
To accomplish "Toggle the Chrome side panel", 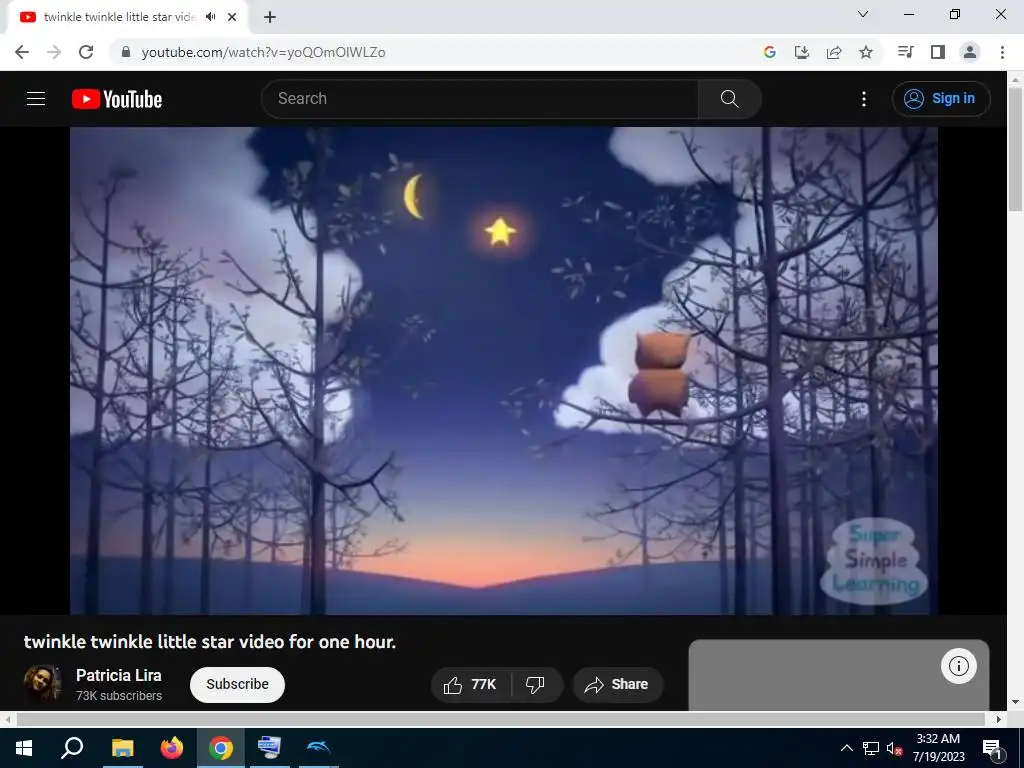I will pyautogui.click(x=938, y=52).
